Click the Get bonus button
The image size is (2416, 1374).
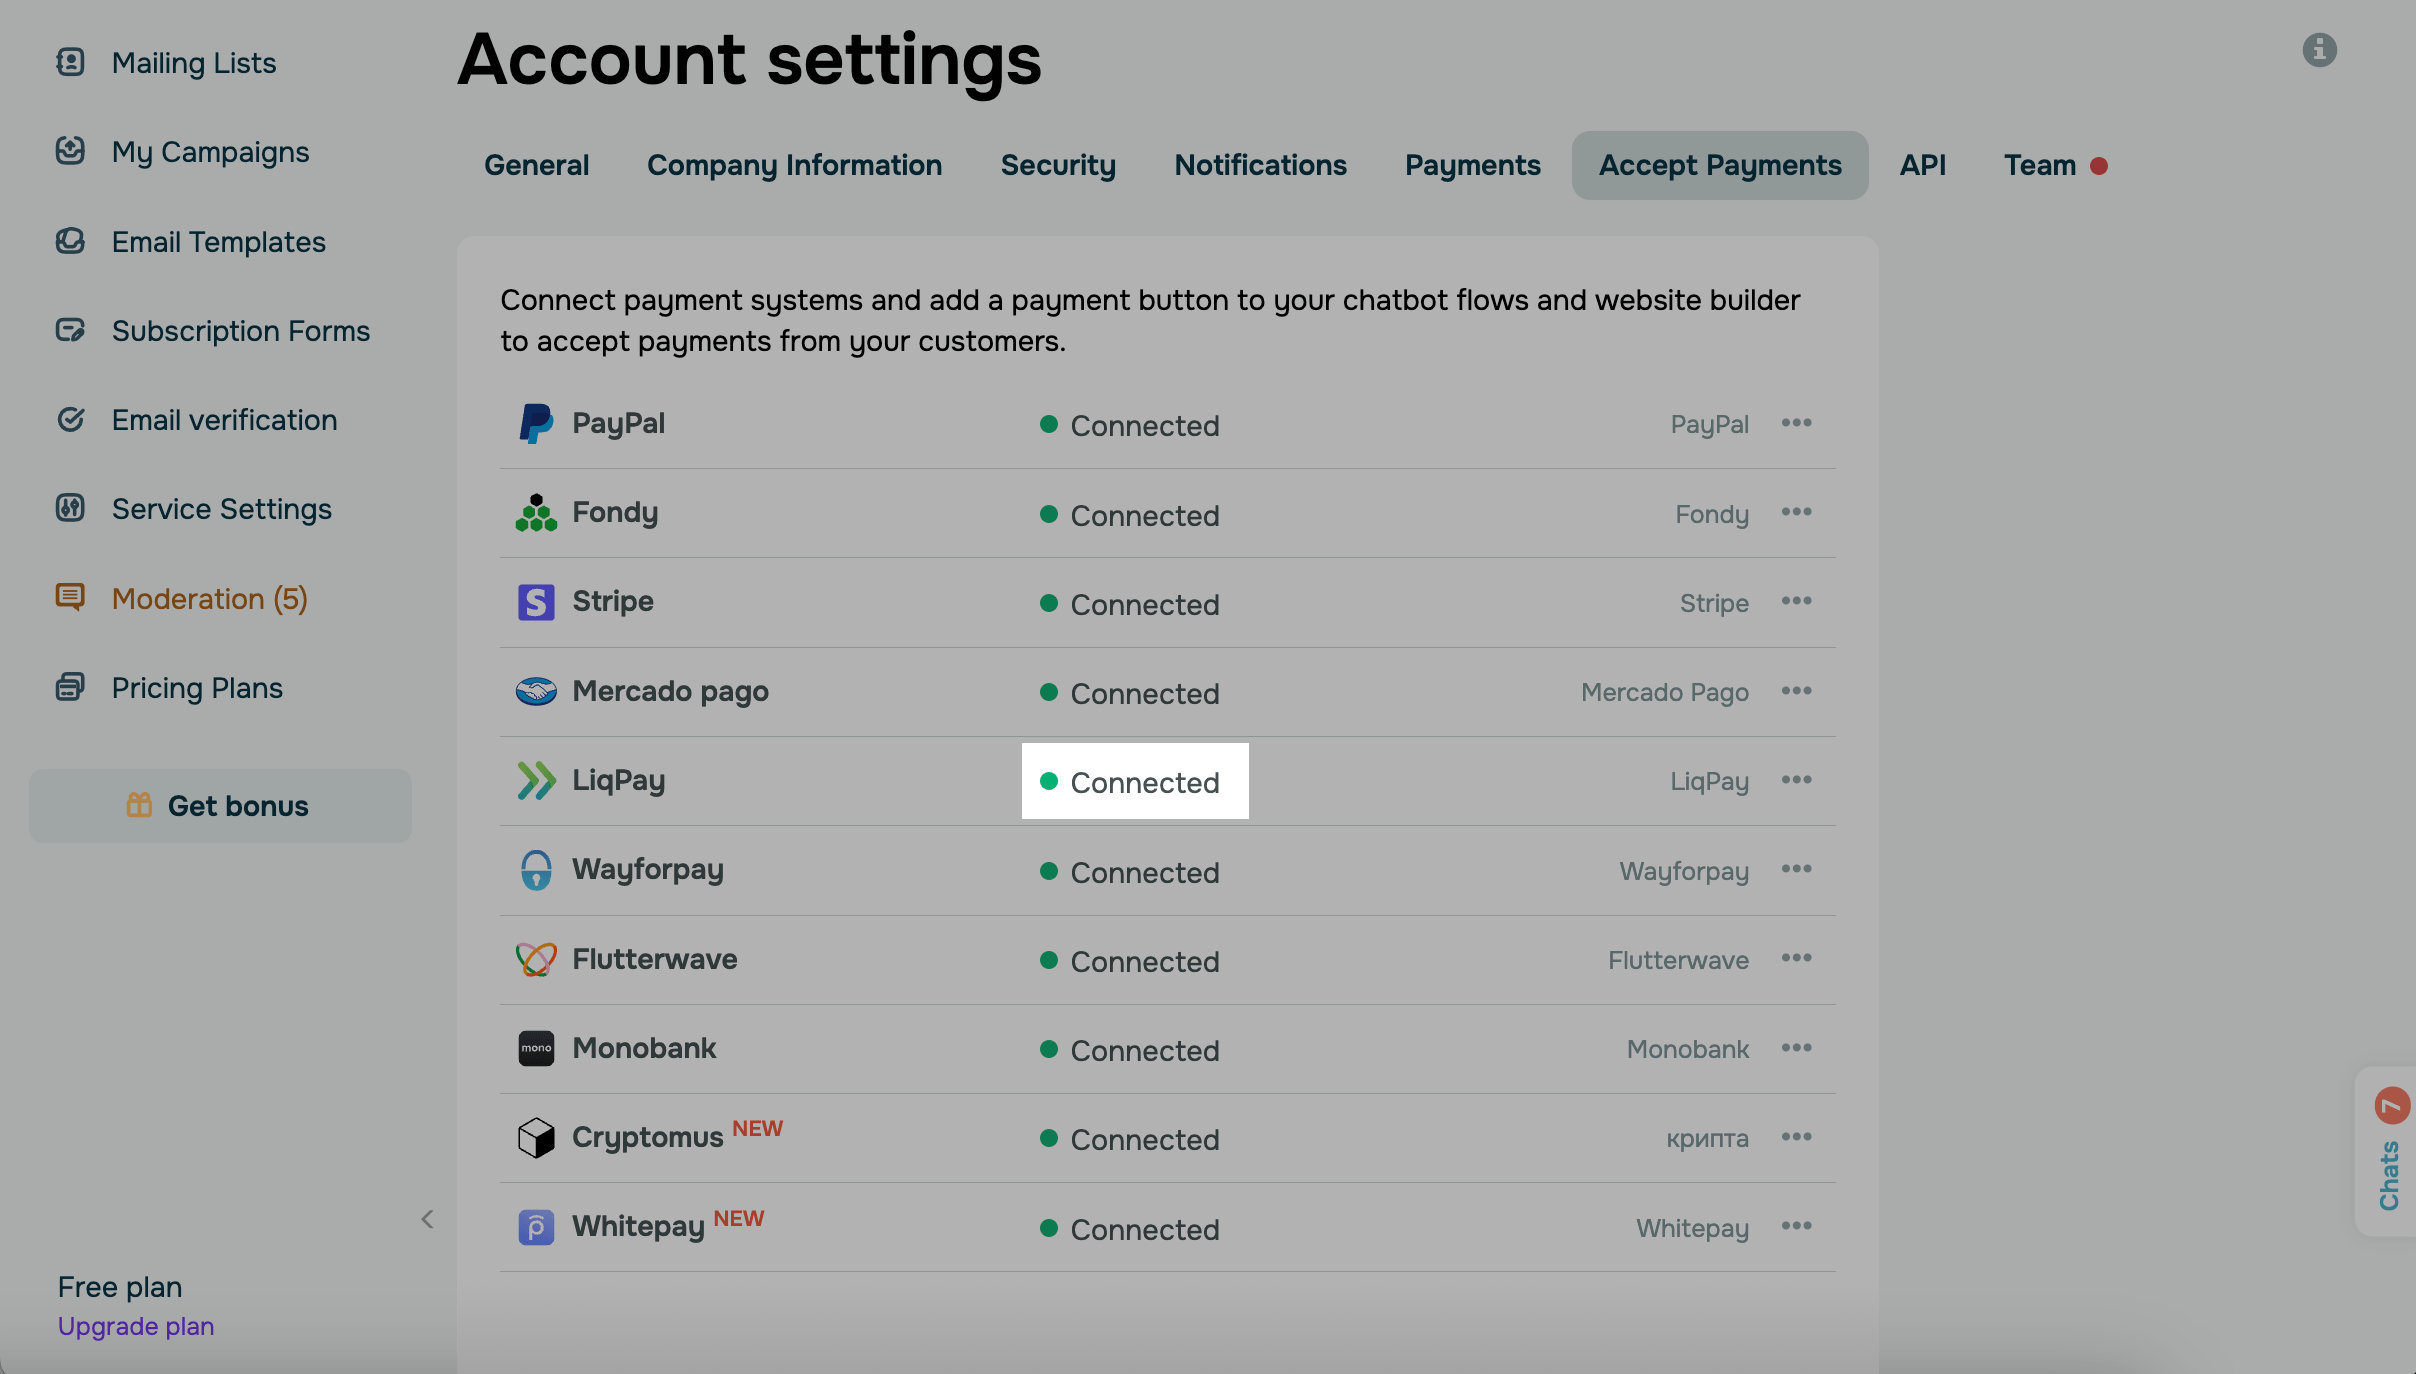(x=220, y=806)
